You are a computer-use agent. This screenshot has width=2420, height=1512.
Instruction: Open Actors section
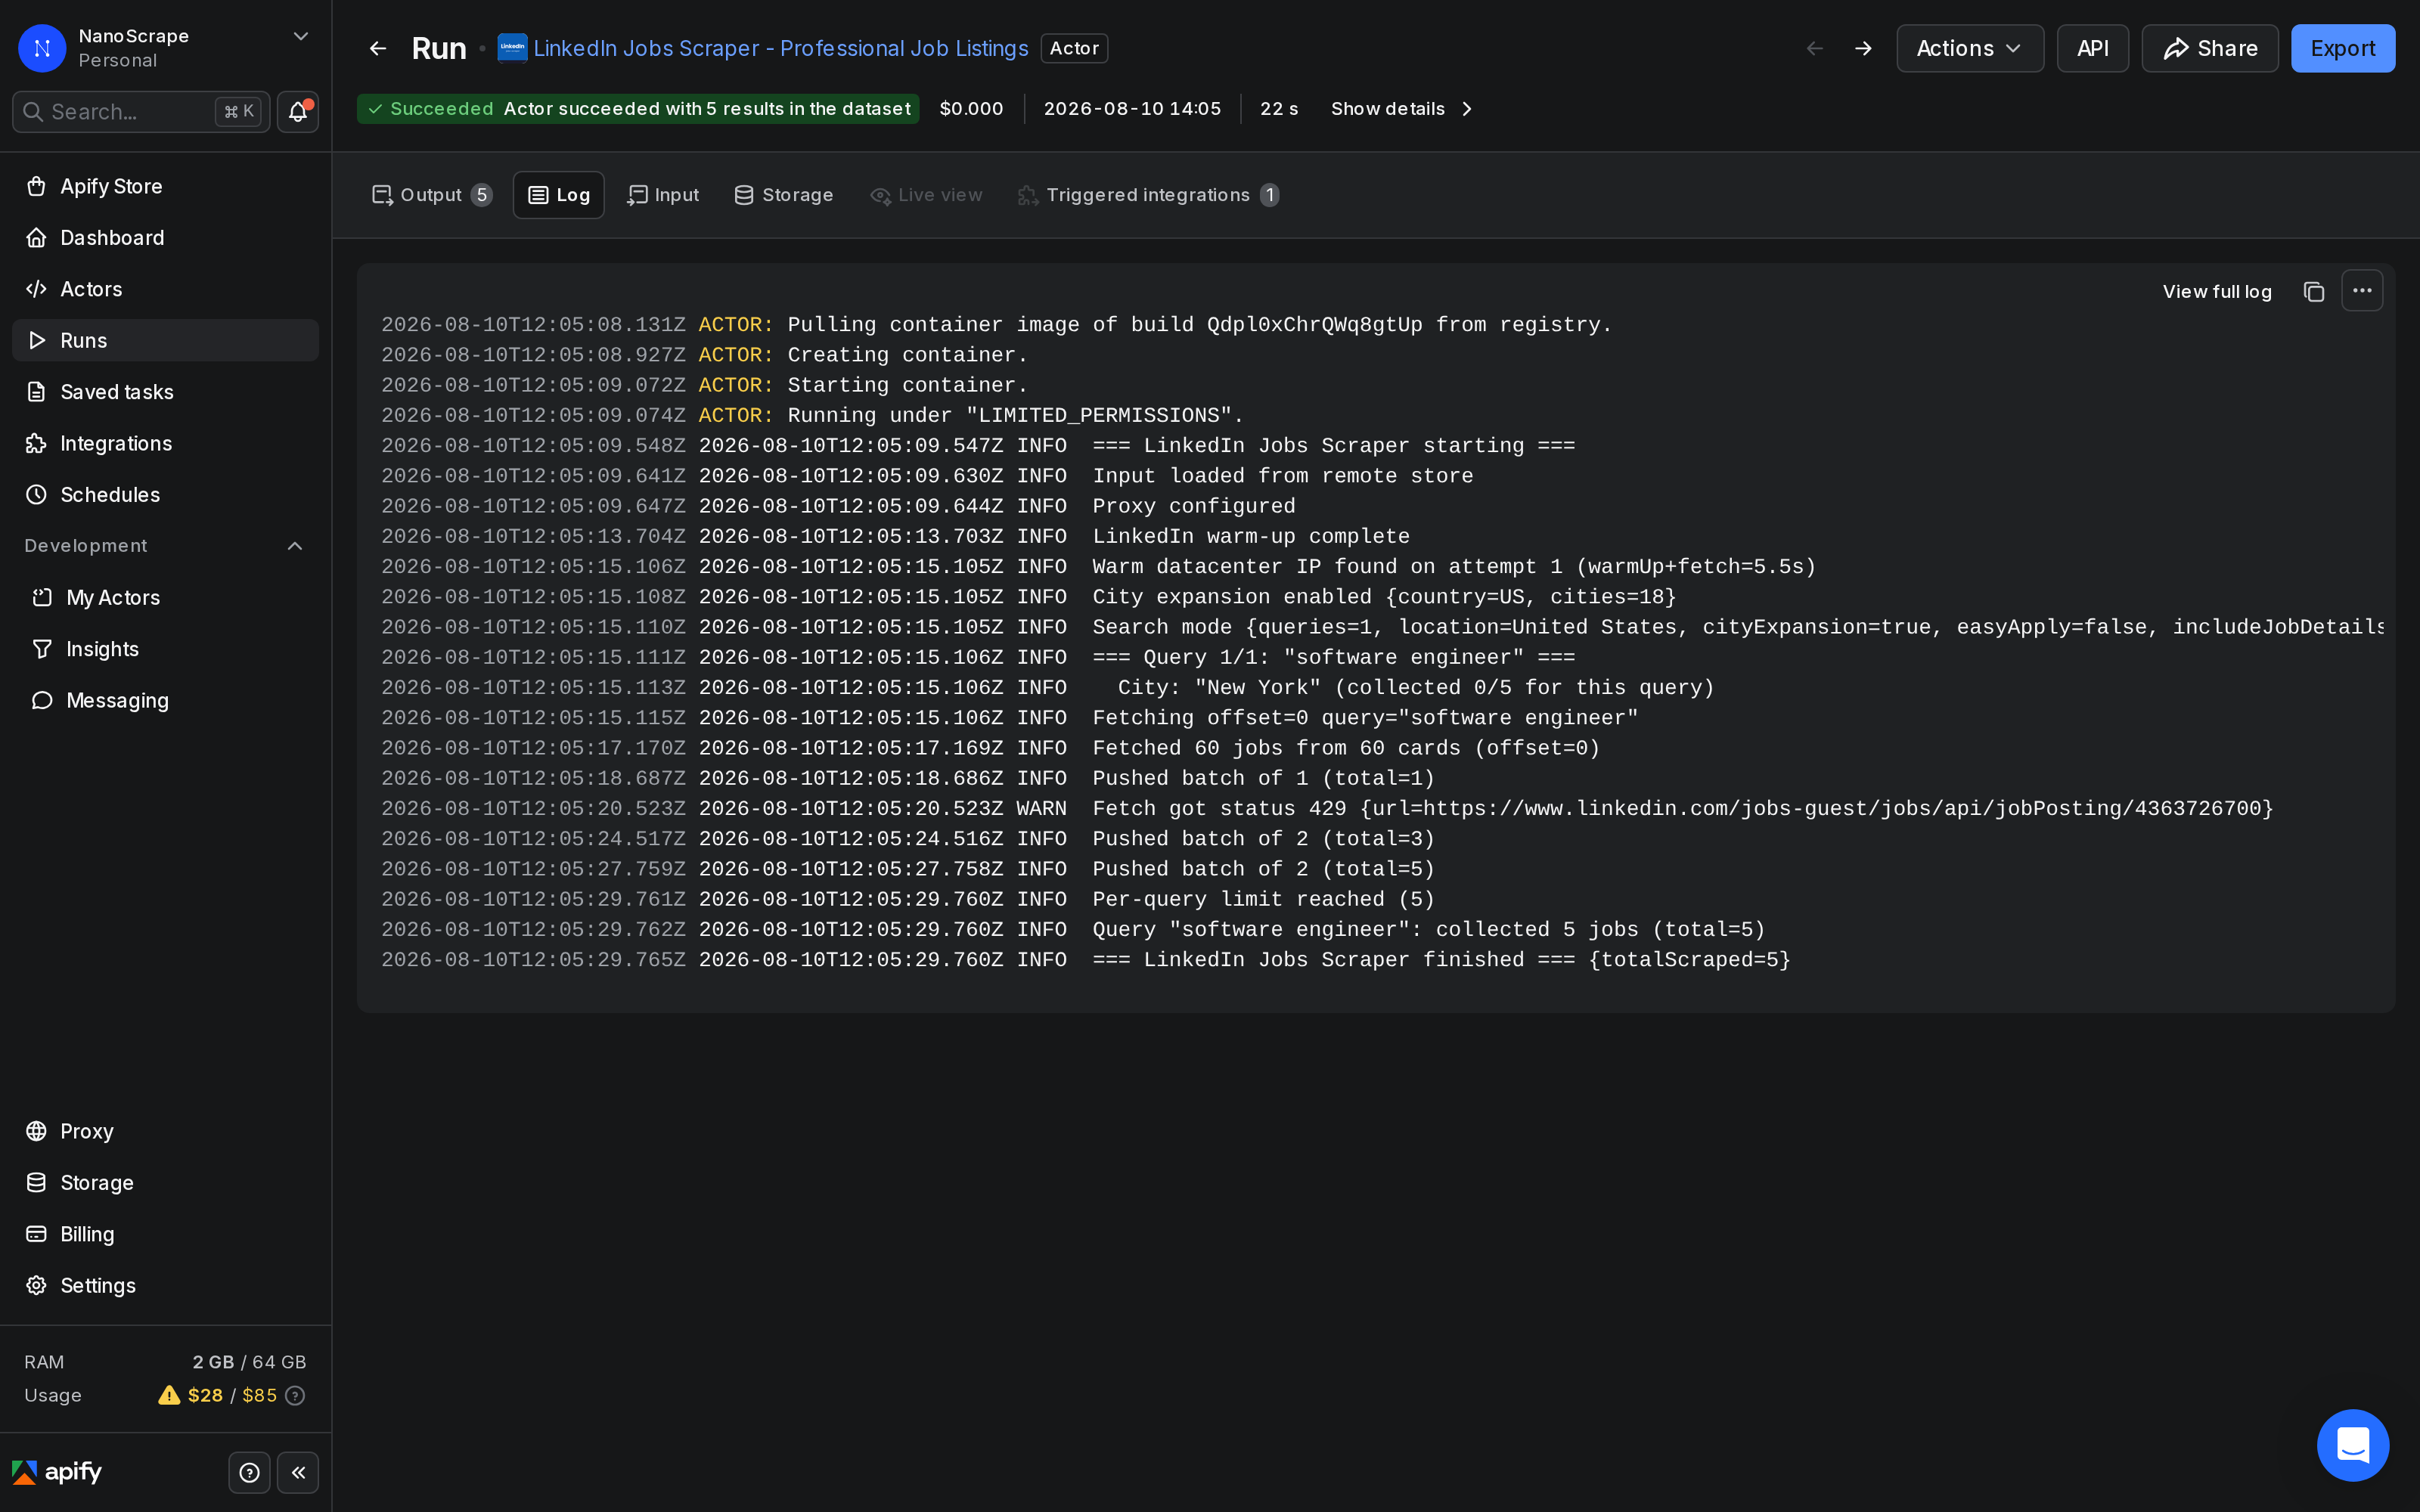coord(165,289)
